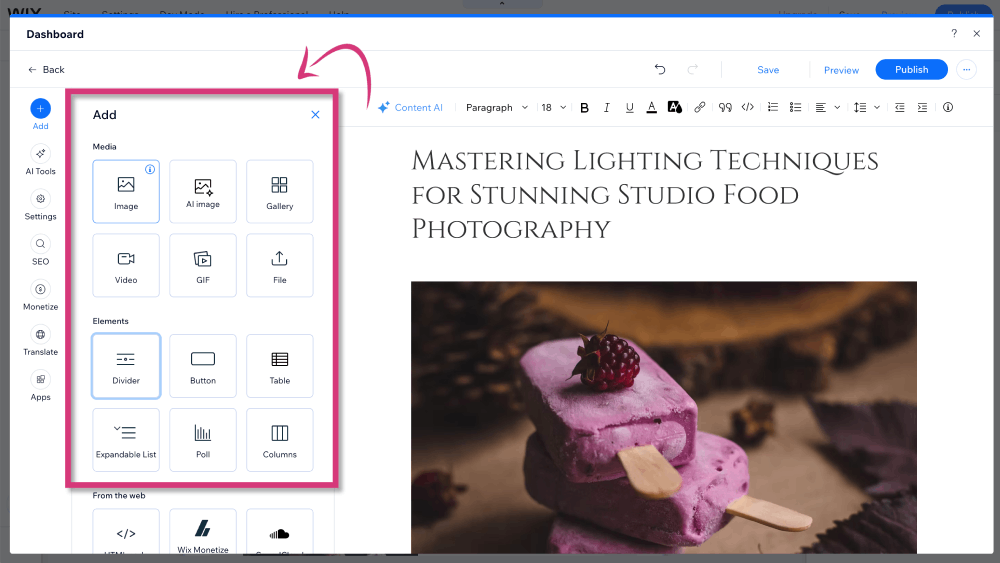This screenshot has height=563, width=1000.
Task: Toggle code block formatting
Action: click(747, 108)
